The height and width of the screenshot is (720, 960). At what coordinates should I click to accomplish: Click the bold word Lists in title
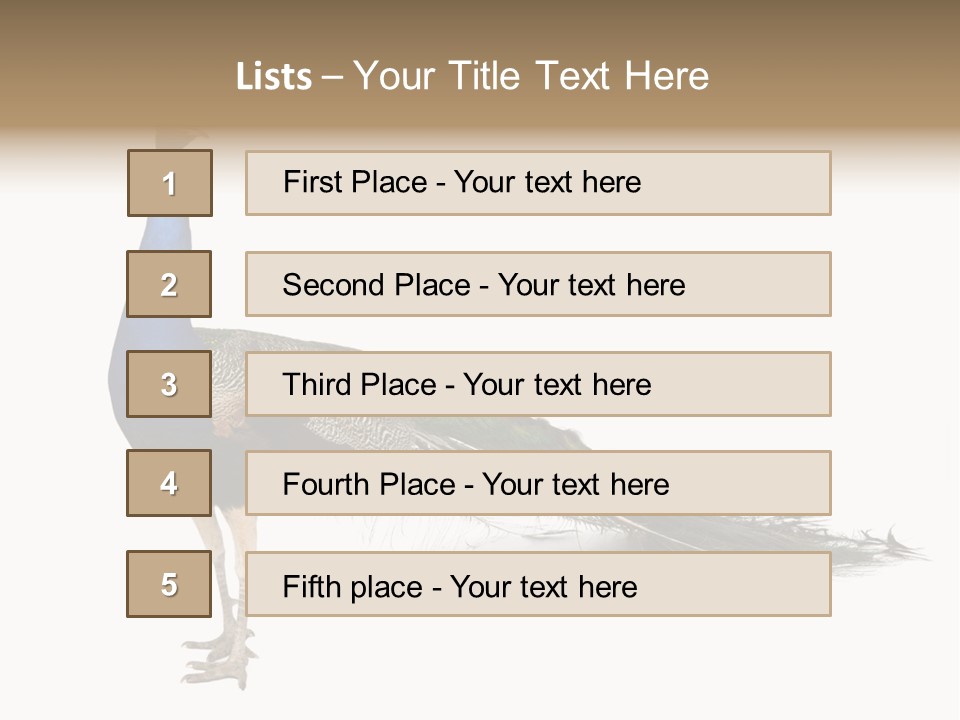pyautogui.click(x=274, y=77)
